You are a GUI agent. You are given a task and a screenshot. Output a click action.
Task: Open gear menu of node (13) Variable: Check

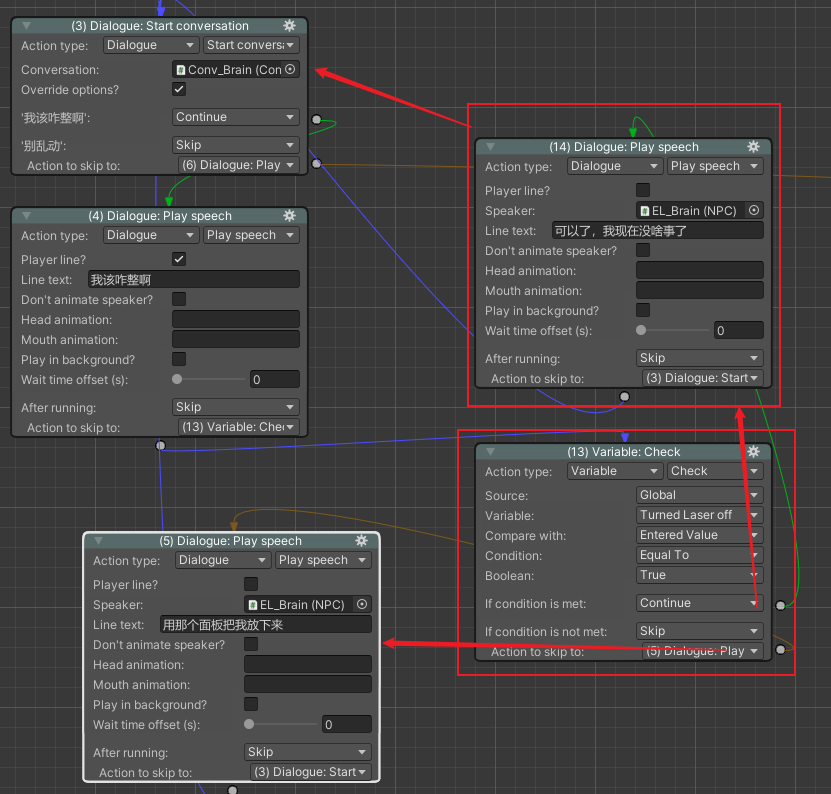pos(754,451)
